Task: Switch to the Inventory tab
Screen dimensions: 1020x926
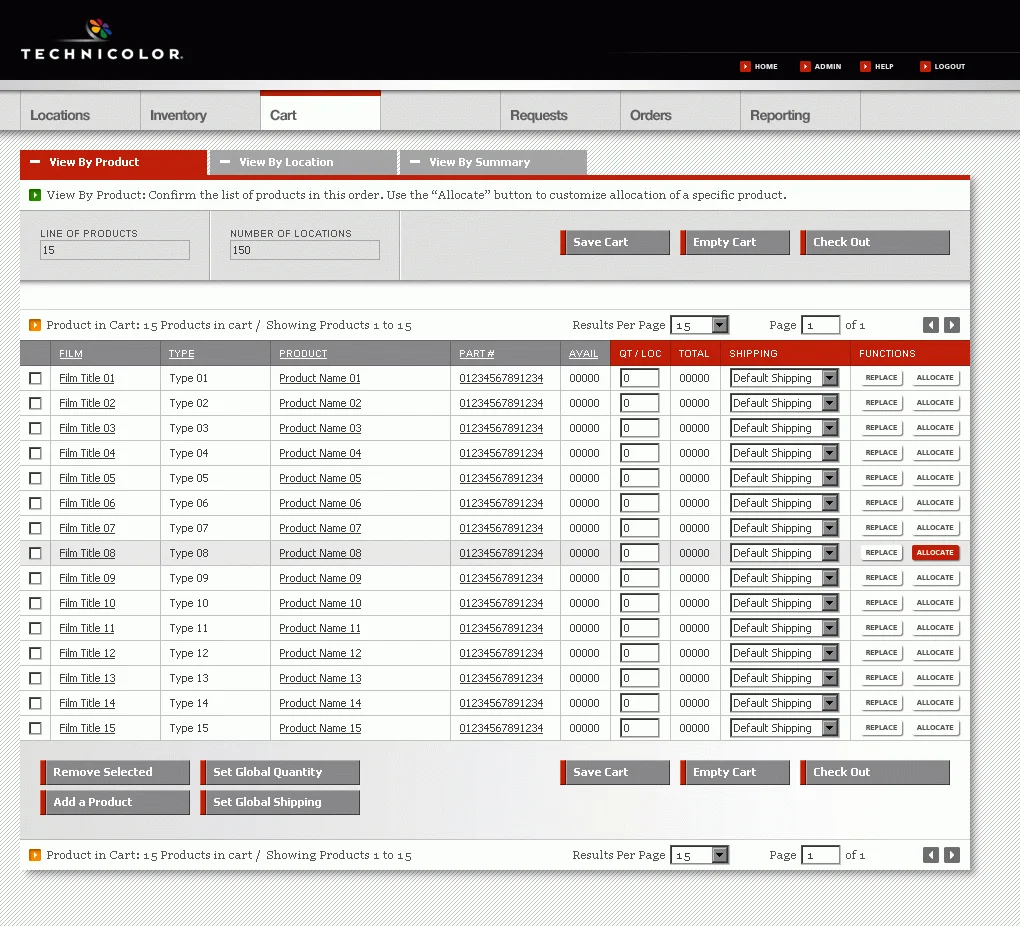Action: 200,111
